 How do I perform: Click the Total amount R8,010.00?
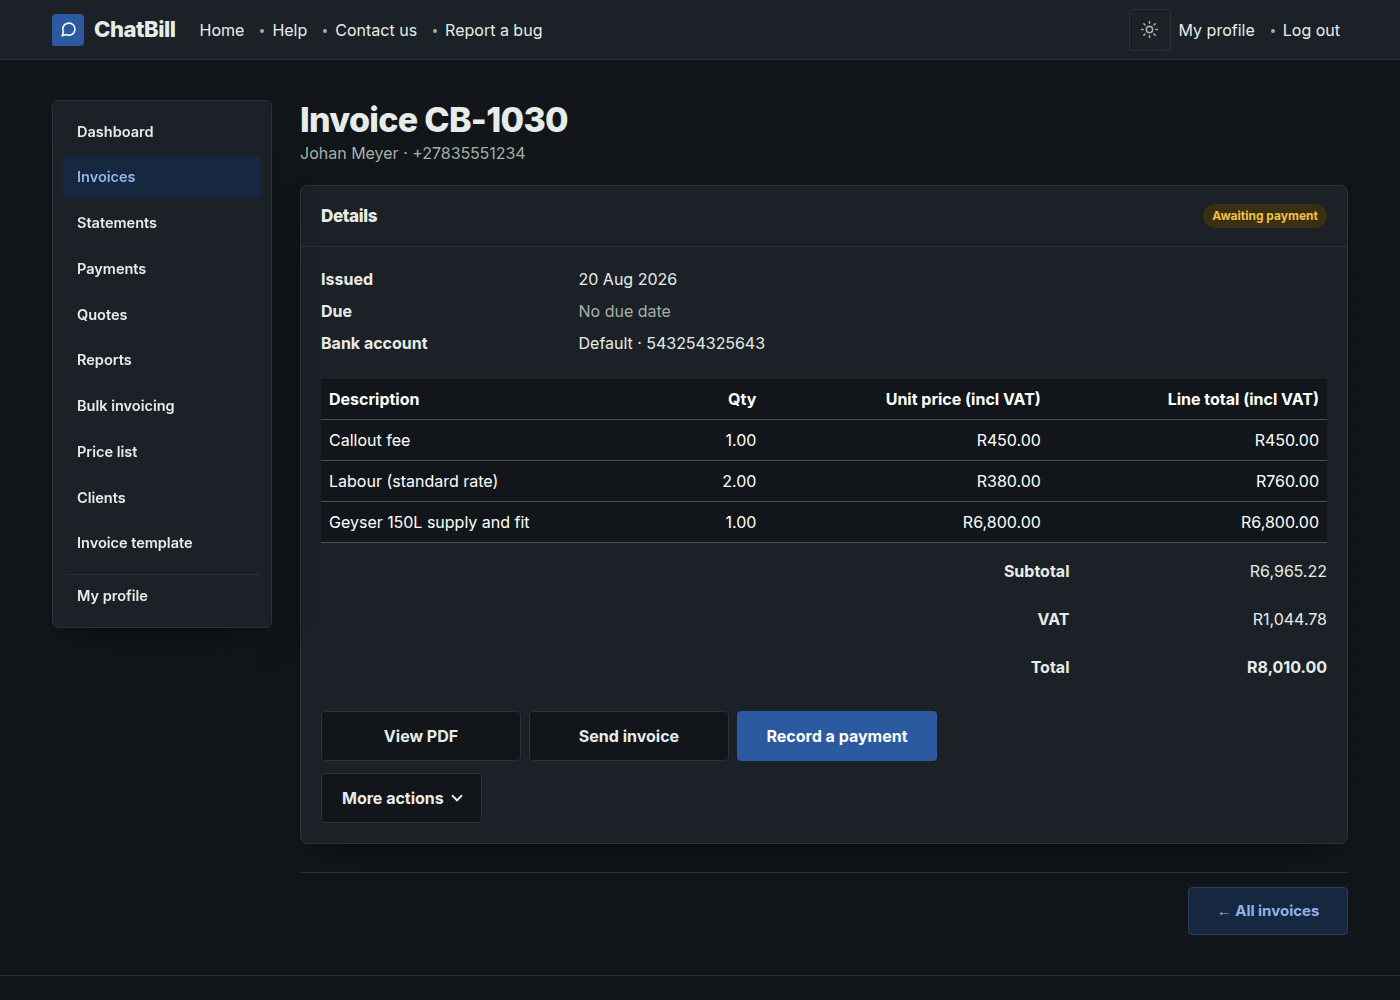pos(1287,667)
